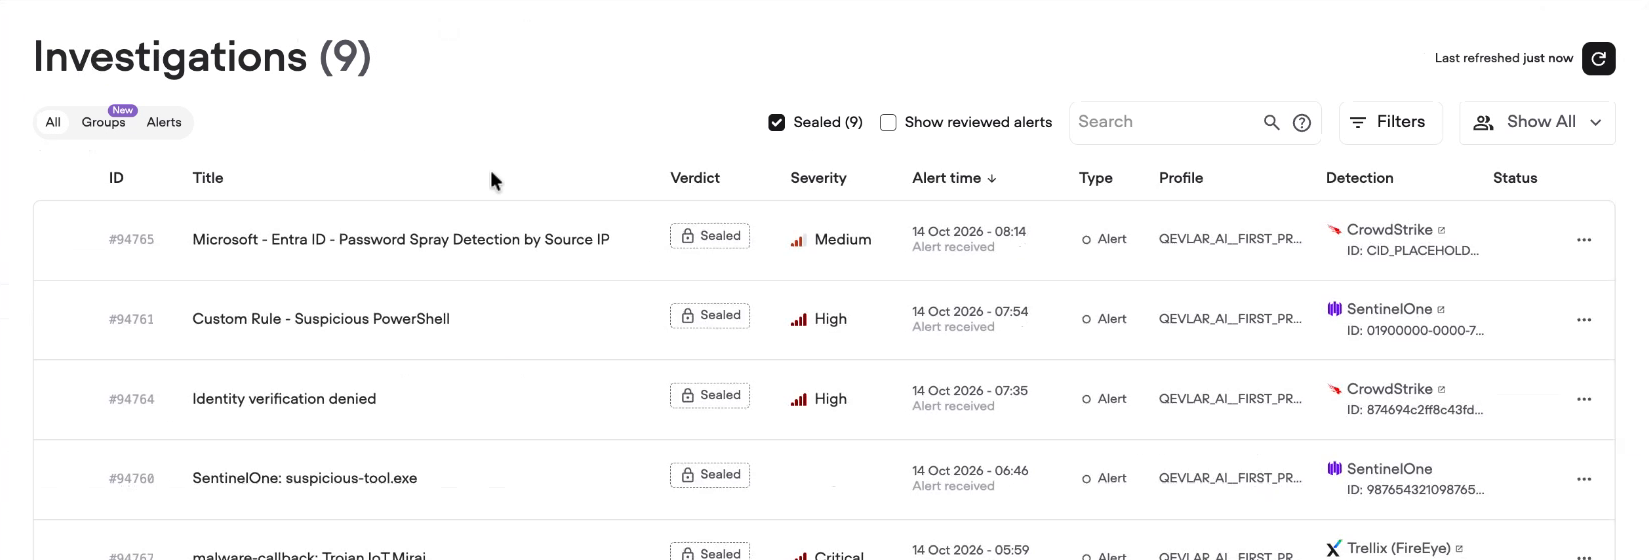Screen dimensions: 1649x560
Task: Click the ID column header
Action: tap(116, 178)
